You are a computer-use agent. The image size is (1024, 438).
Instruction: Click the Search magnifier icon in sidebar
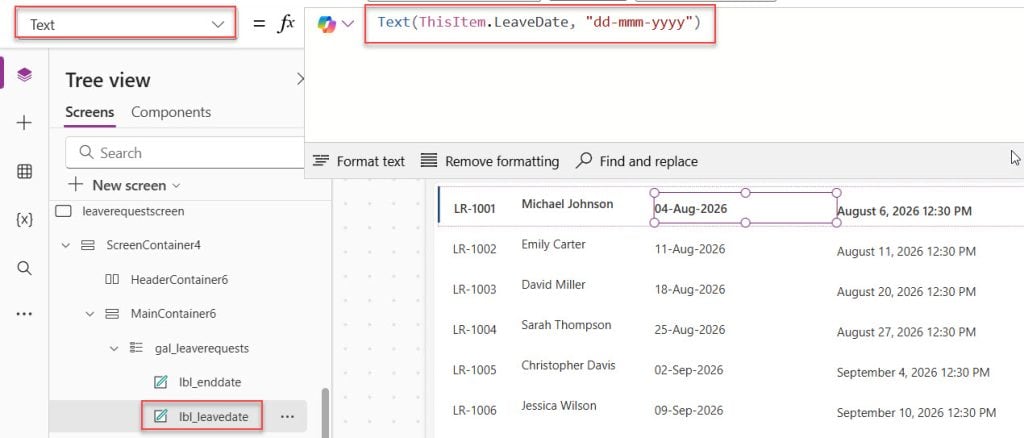coord(24,268)
